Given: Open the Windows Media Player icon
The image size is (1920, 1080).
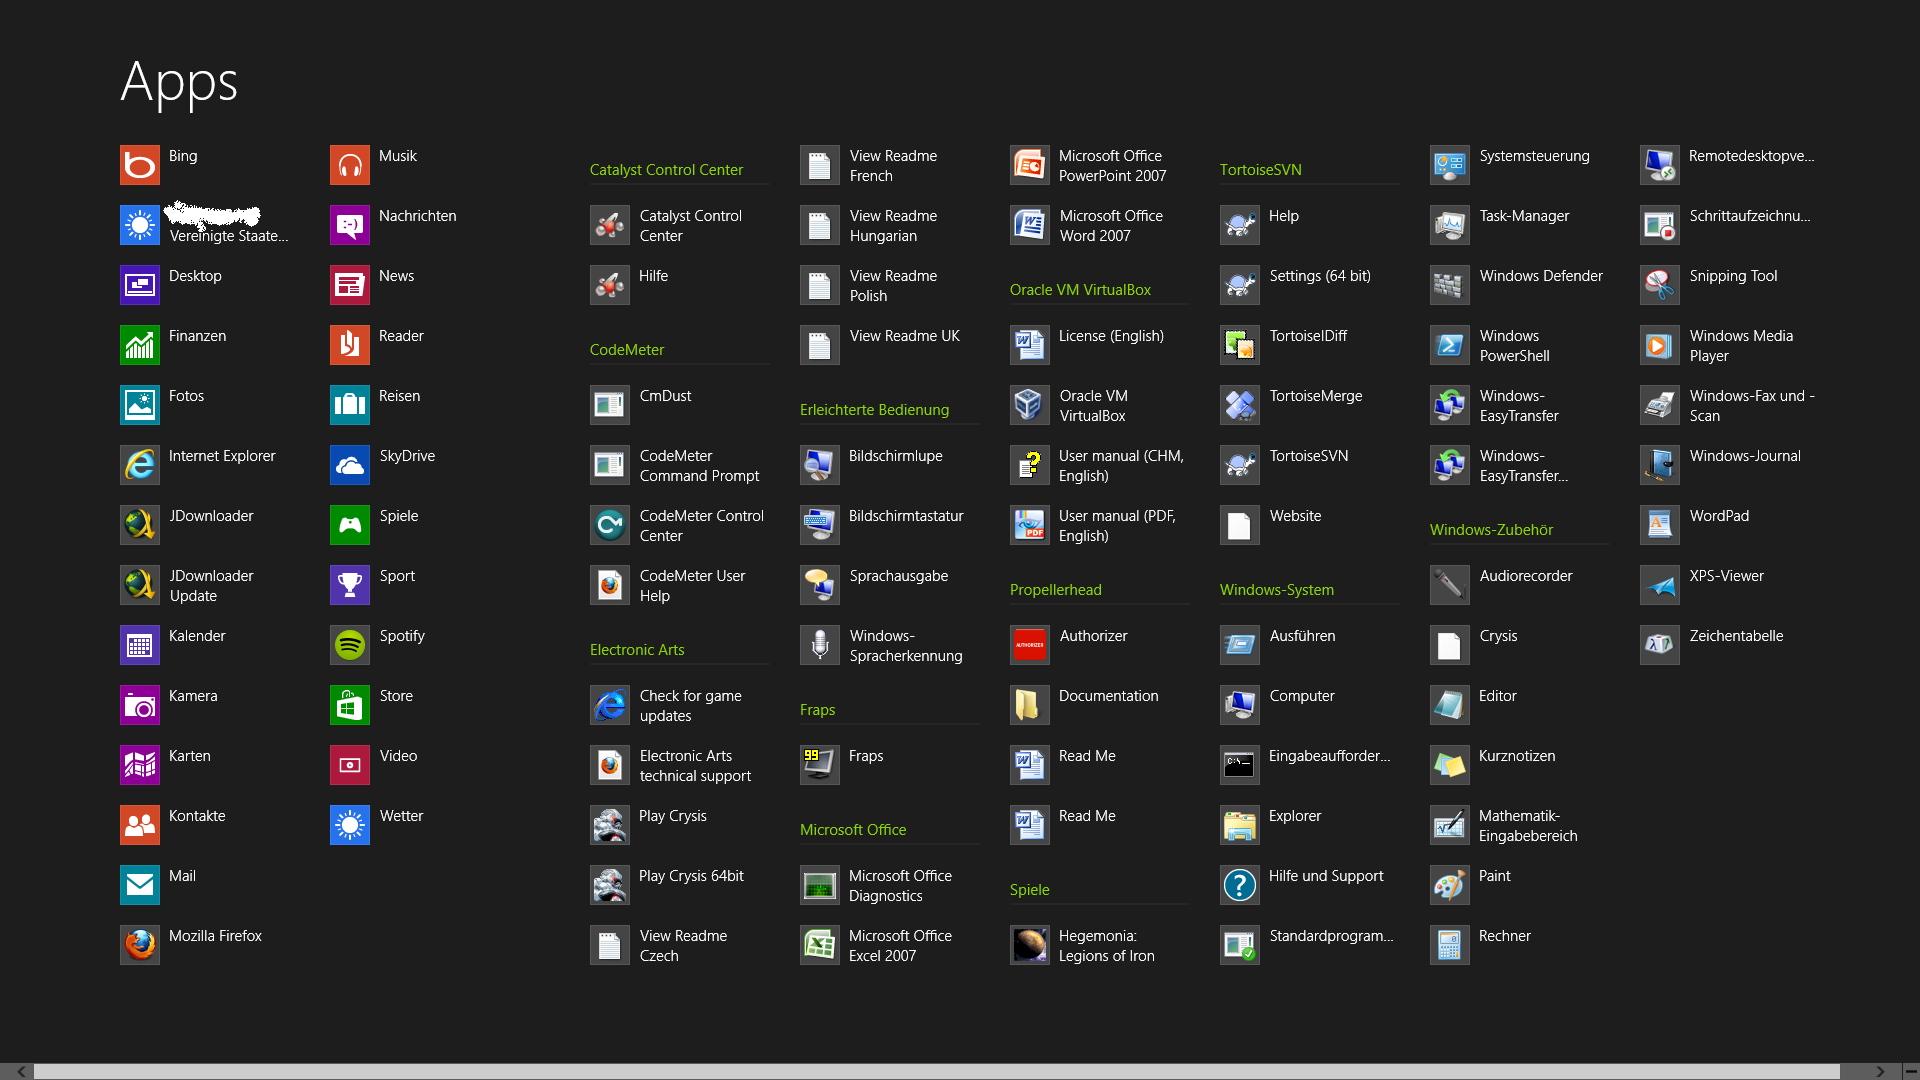Looking at the screenshot, I should point(1660,345).
